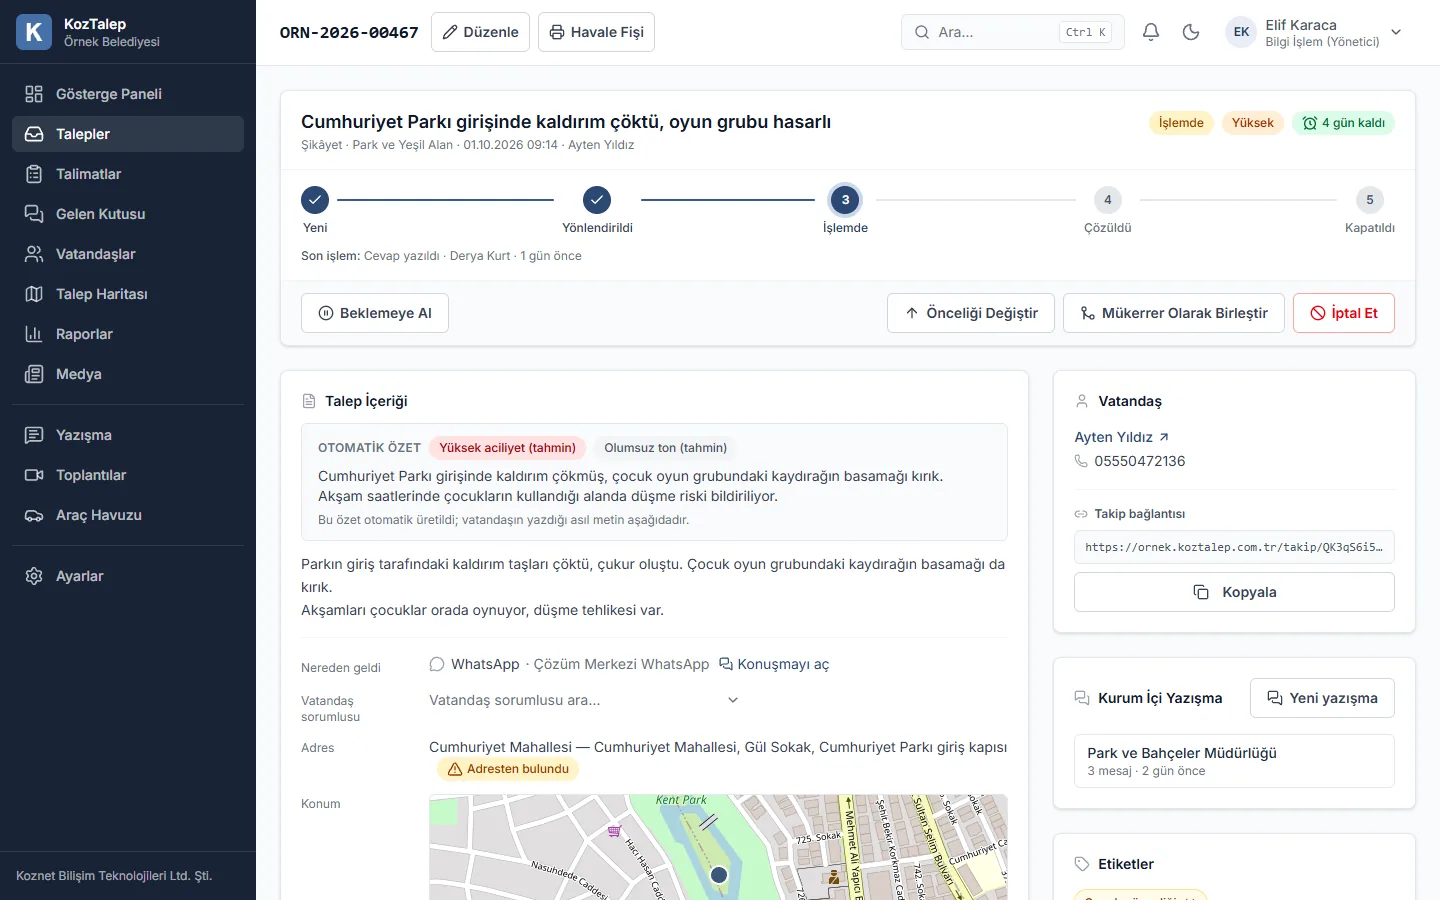The image size is (1440, 900).
Task: Select Talepler in the sidebar
Action: 128,134
